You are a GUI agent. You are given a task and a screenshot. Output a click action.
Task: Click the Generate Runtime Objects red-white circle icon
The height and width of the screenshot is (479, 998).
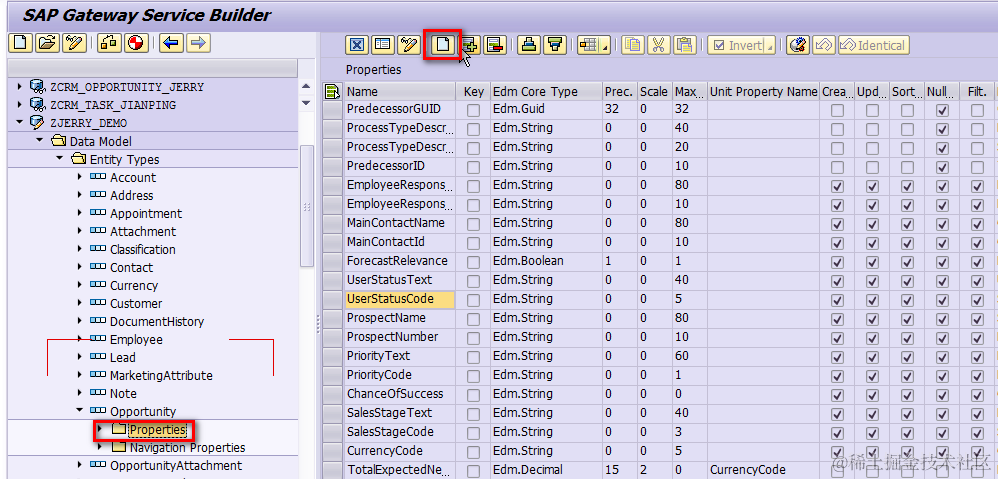[137, 43]
